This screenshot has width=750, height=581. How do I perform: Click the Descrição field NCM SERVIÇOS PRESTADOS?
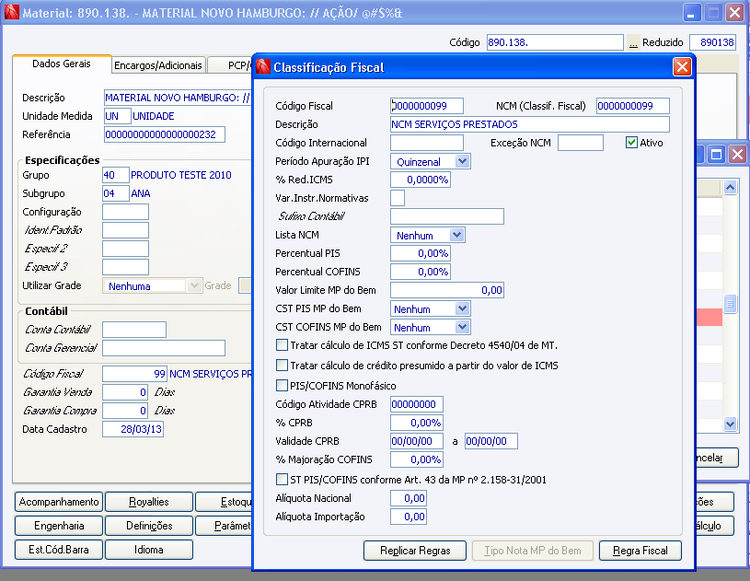point(530,124)
